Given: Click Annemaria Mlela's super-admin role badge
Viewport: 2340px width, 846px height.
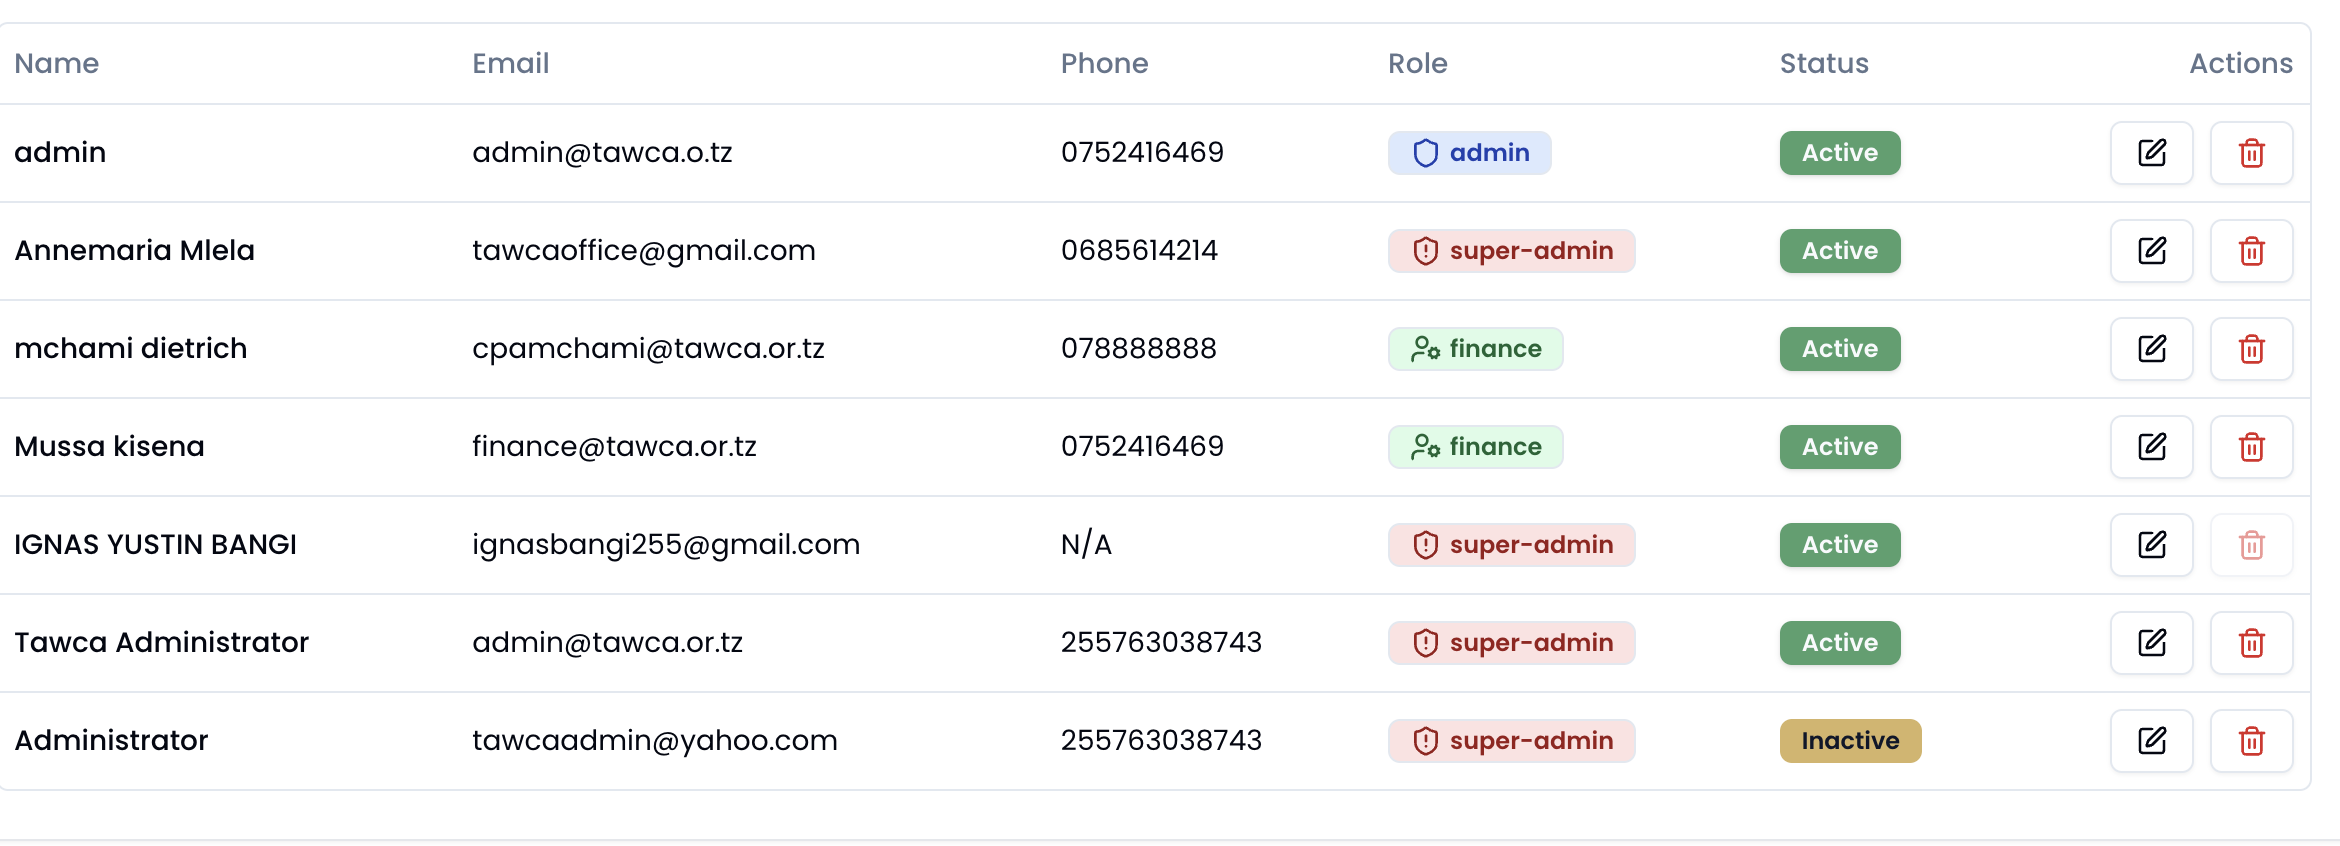Looking at the screenshot, I should point(1511,251).
